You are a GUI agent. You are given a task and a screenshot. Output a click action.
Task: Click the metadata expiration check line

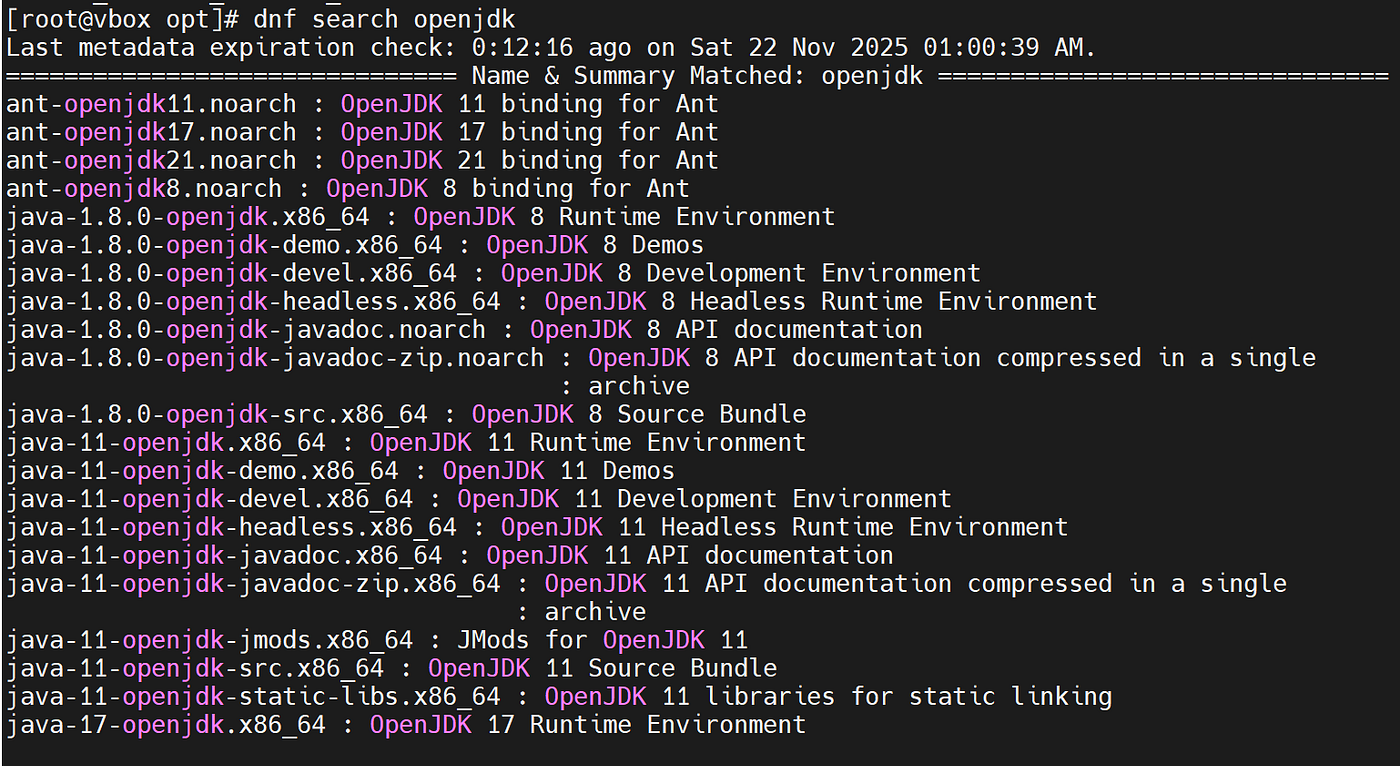(x=551, y=47)
